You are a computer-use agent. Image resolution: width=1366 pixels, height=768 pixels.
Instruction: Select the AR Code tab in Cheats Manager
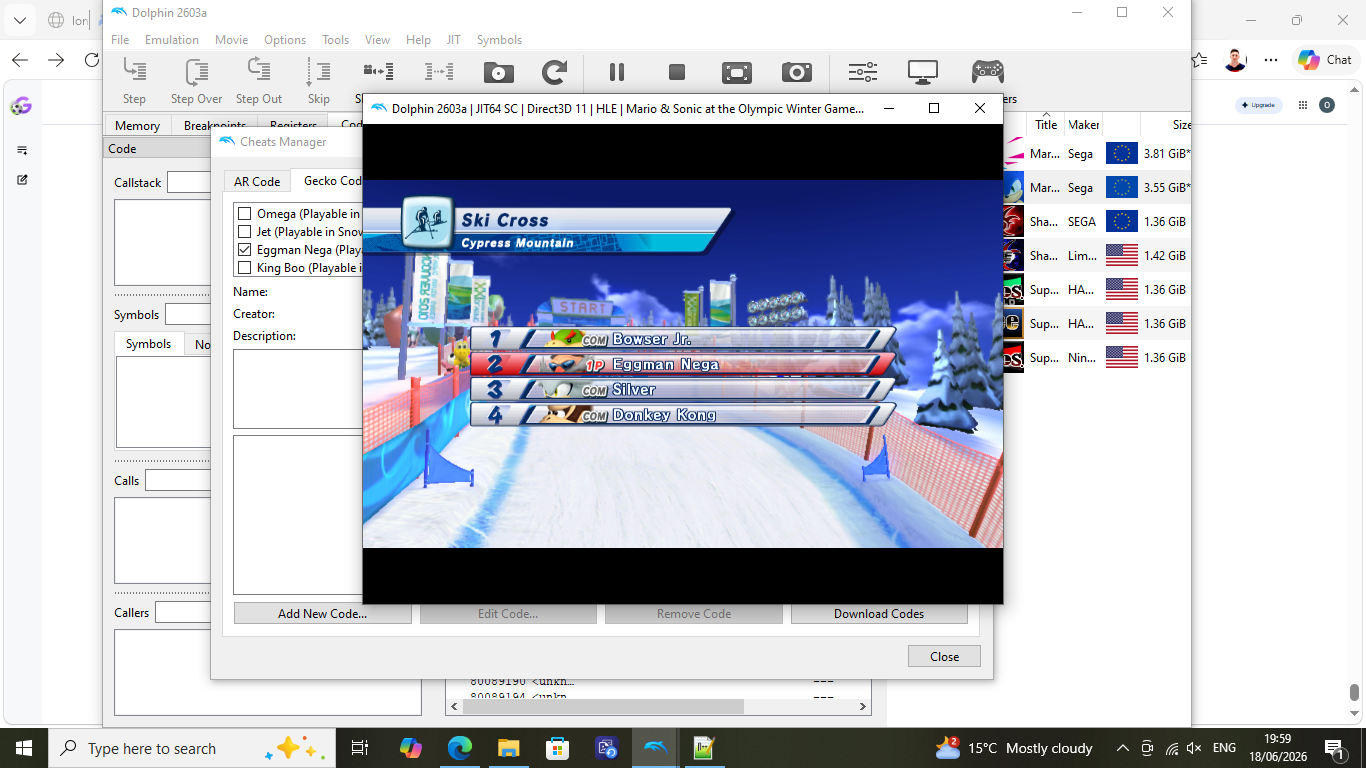tap(257, 181)
